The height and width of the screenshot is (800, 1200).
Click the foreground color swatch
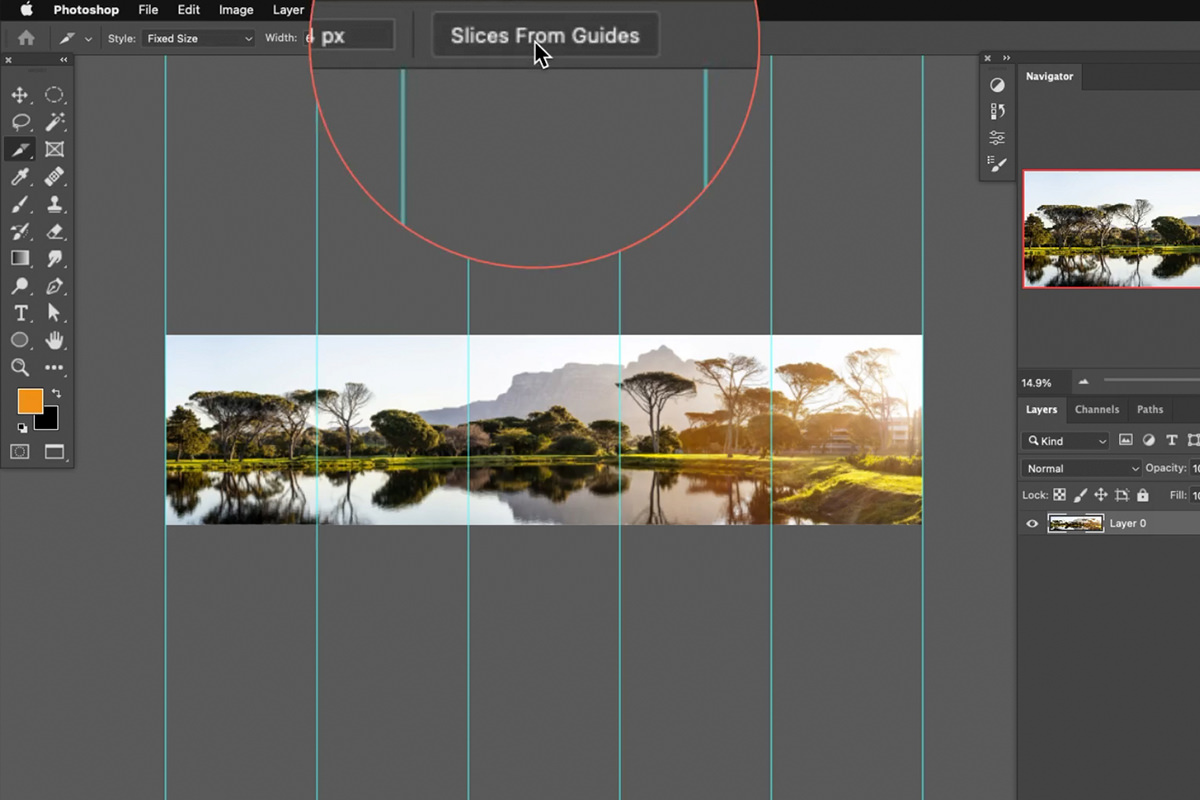[32, 402]
